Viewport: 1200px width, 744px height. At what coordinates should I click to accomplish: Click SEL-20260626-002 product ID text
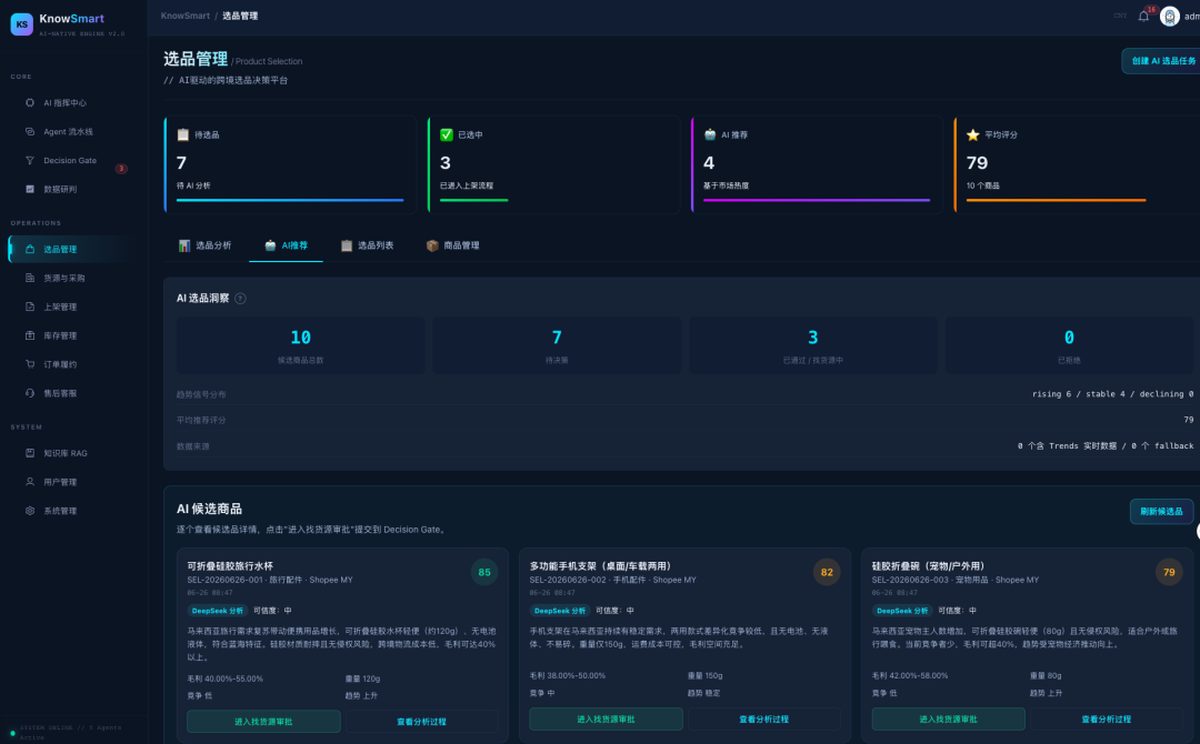pyautogui.click(x=568, y=580)
